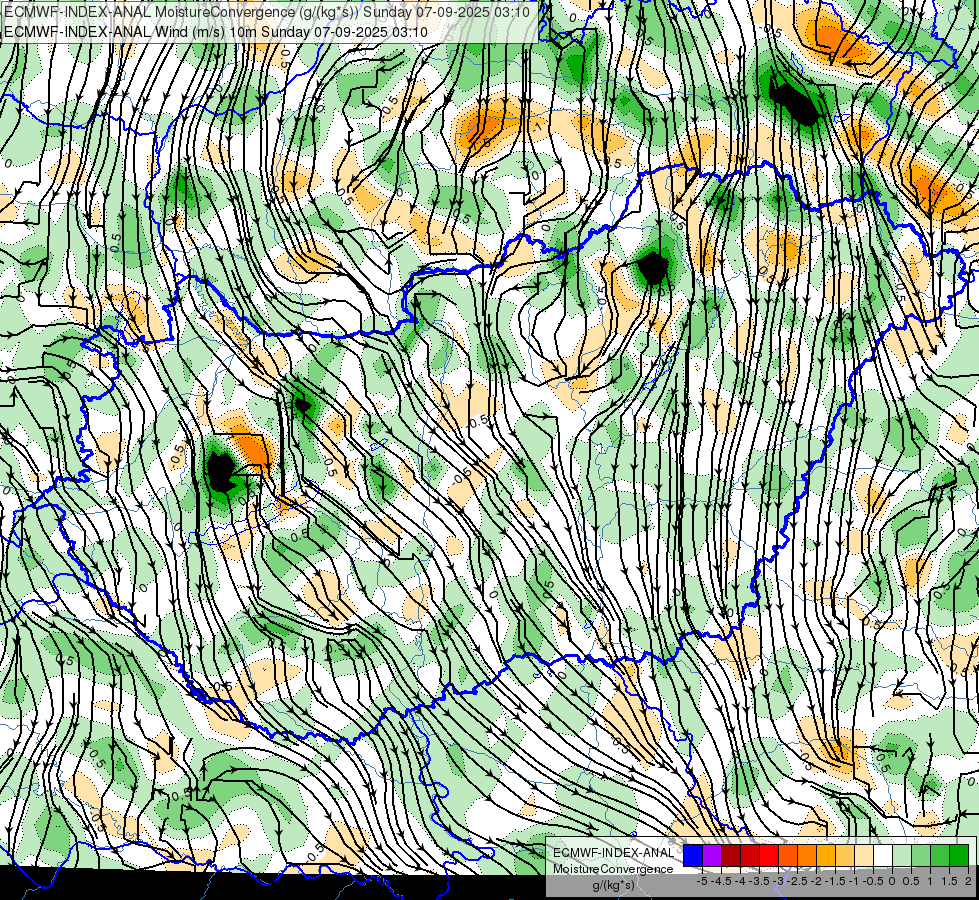Pick the red swatch between -4 and -3.5
Image resolution: width=979 pixels, height=900 pixels.
coord(750,855)
